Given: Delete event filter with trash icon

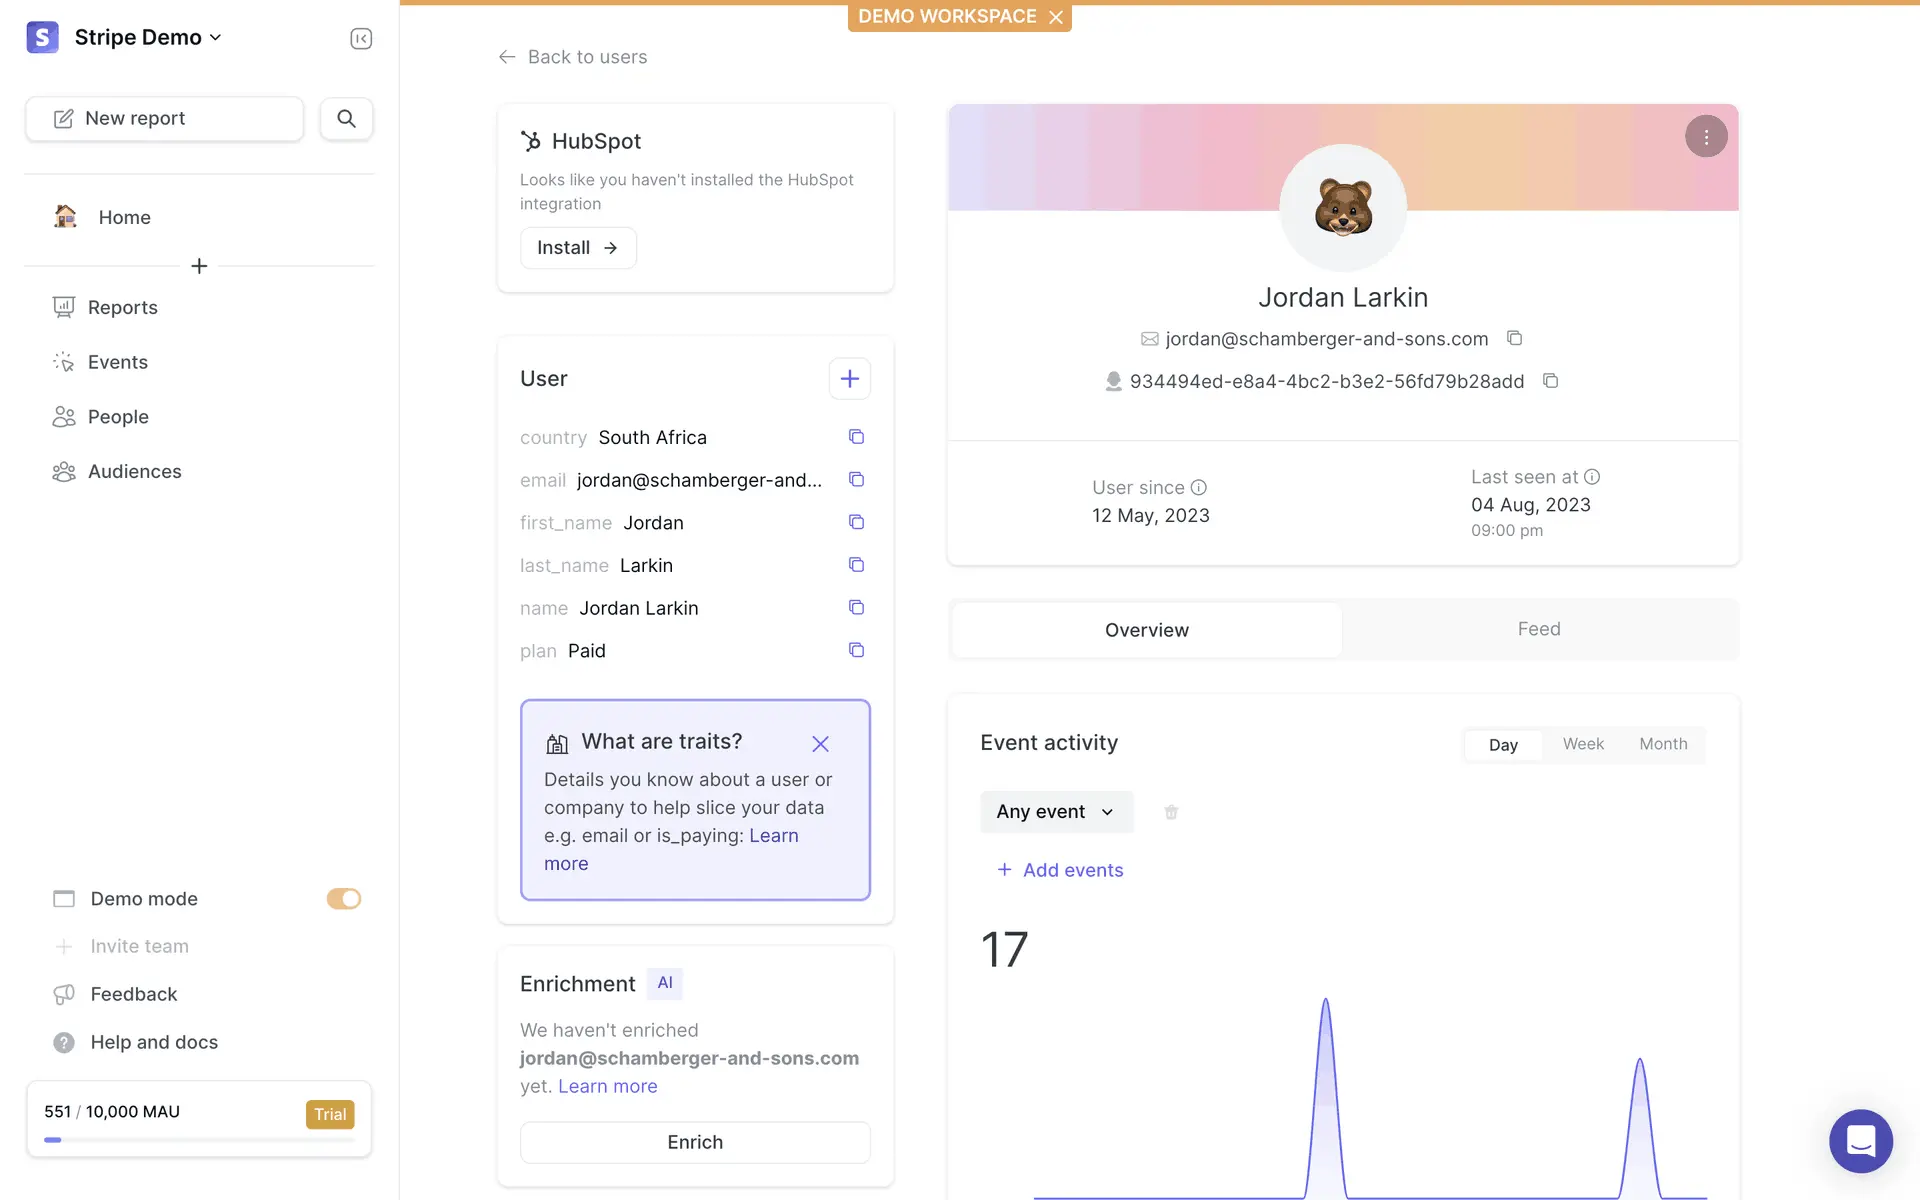Looking at the screenshot, I should pyautogui.click(x=1171, y=812).
